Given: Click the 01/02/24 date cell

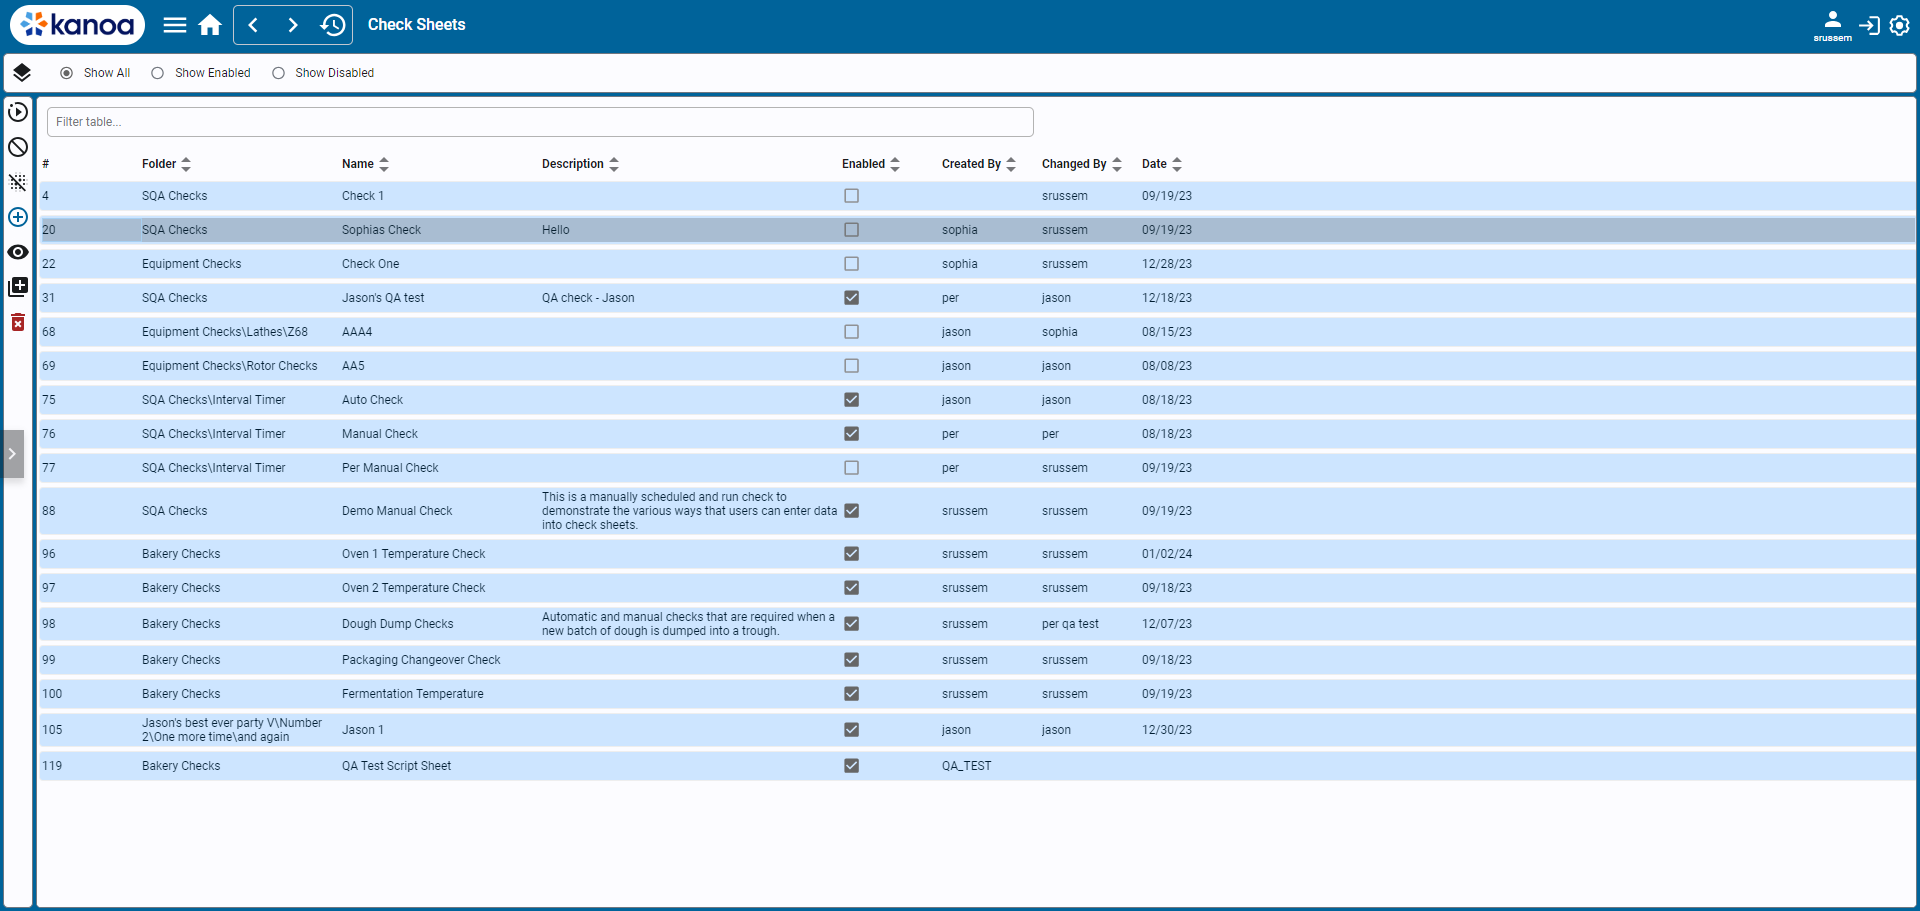Looking at the screenshot, I should (1167, 554).
